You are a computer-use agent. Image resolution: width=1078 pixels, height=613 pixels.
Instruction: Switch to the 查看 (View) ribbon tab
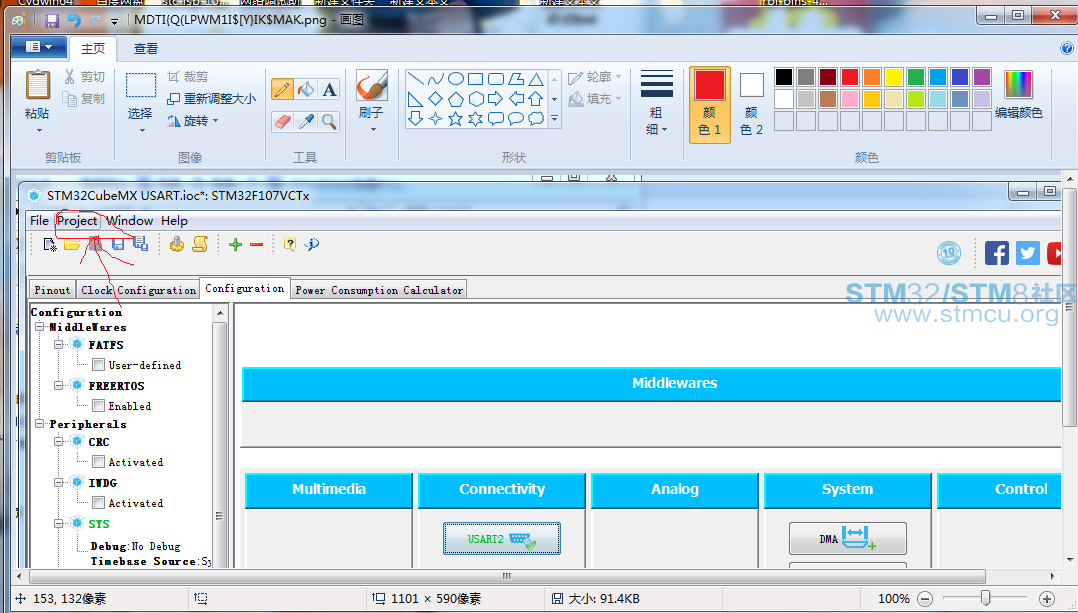pyautogui.click(x=145, y=49)
